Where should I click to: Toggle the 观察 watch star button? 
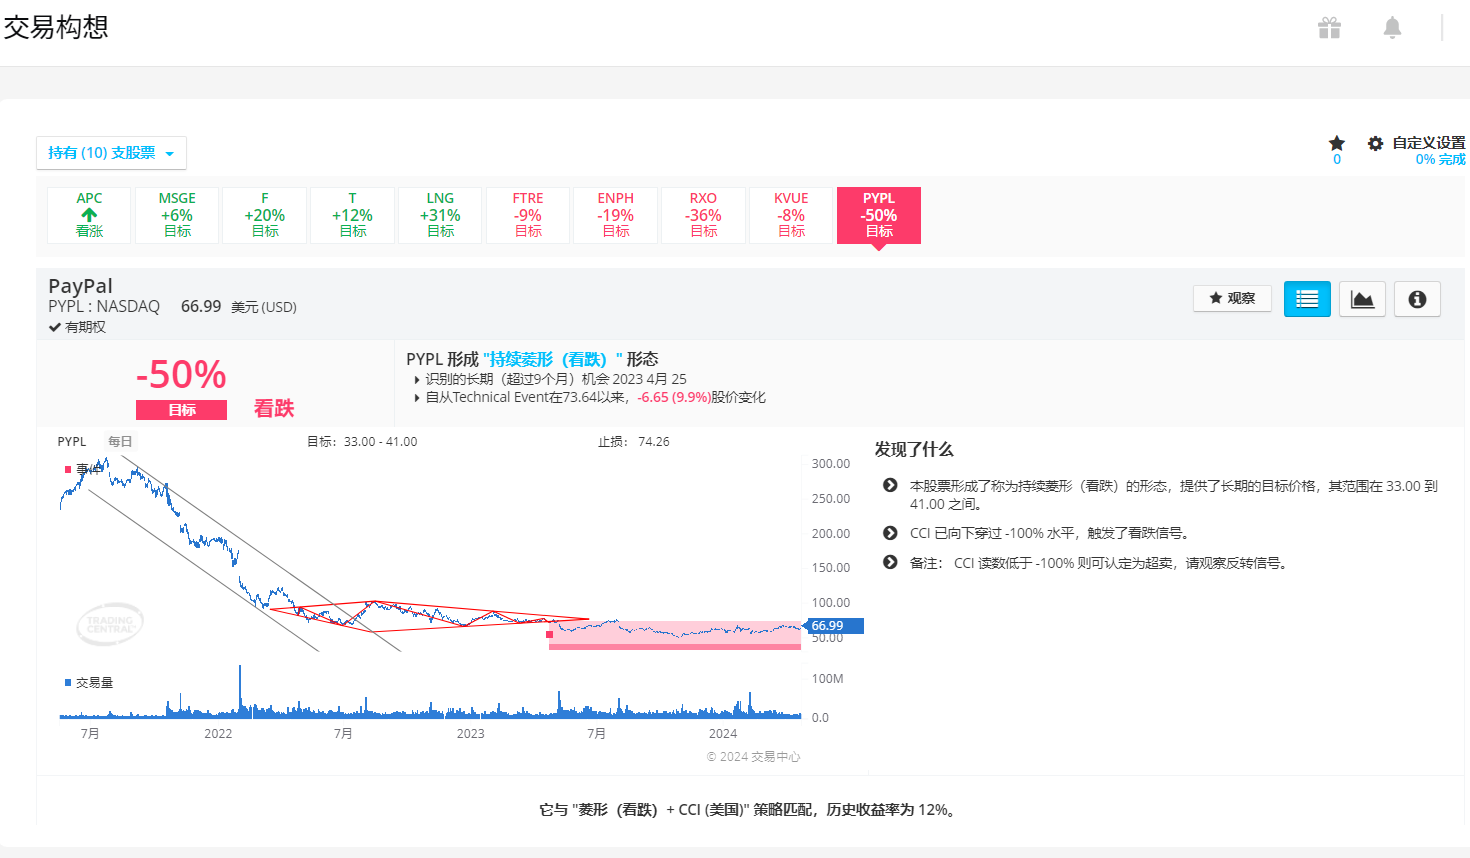pos(1232,298)
